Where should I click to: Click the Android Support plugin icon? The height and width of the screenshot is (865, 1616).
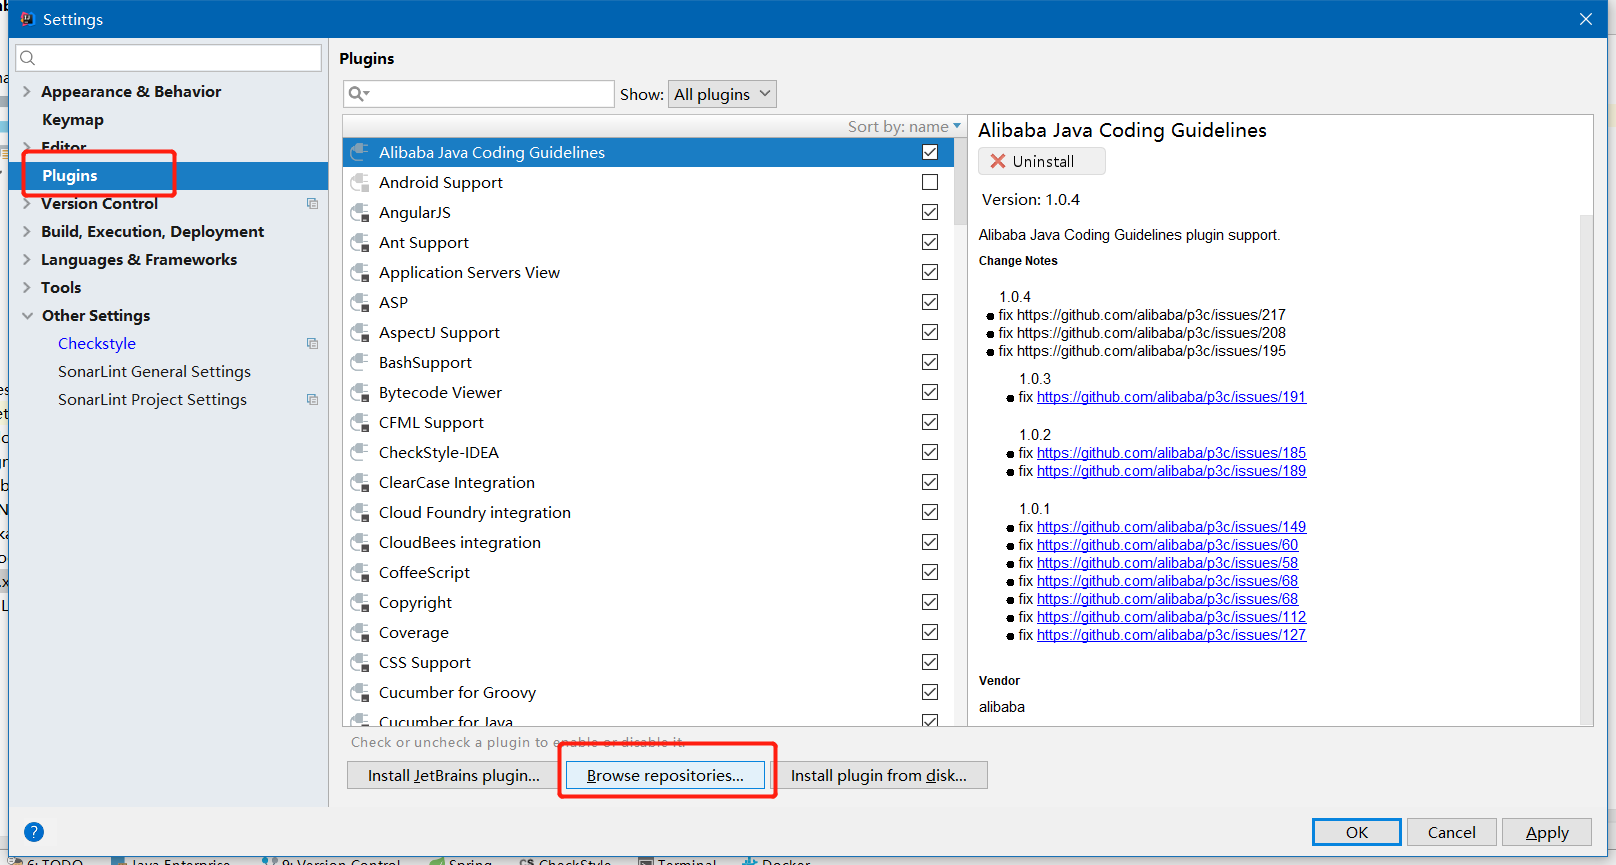pyautogui.click(x=360, y=182)
